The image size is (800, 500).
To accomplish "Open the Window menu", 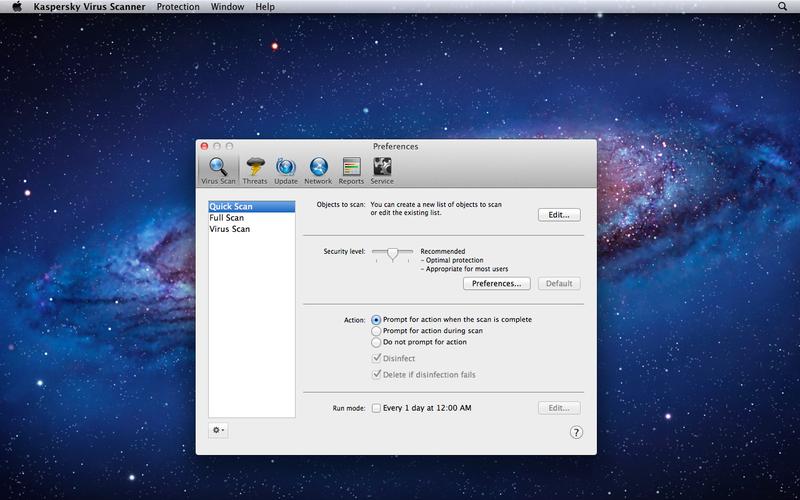I will point(228,7).
